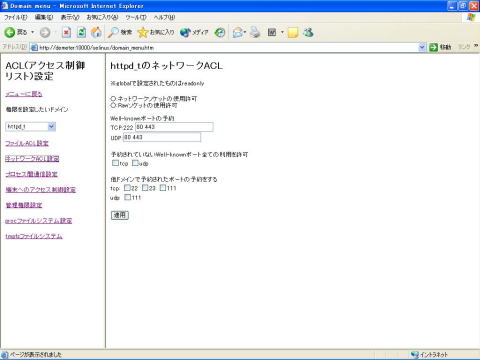Screen dimensions: 480x360
Task: Open the File menu
Action: pyautogui.click(x=15, y=17)
